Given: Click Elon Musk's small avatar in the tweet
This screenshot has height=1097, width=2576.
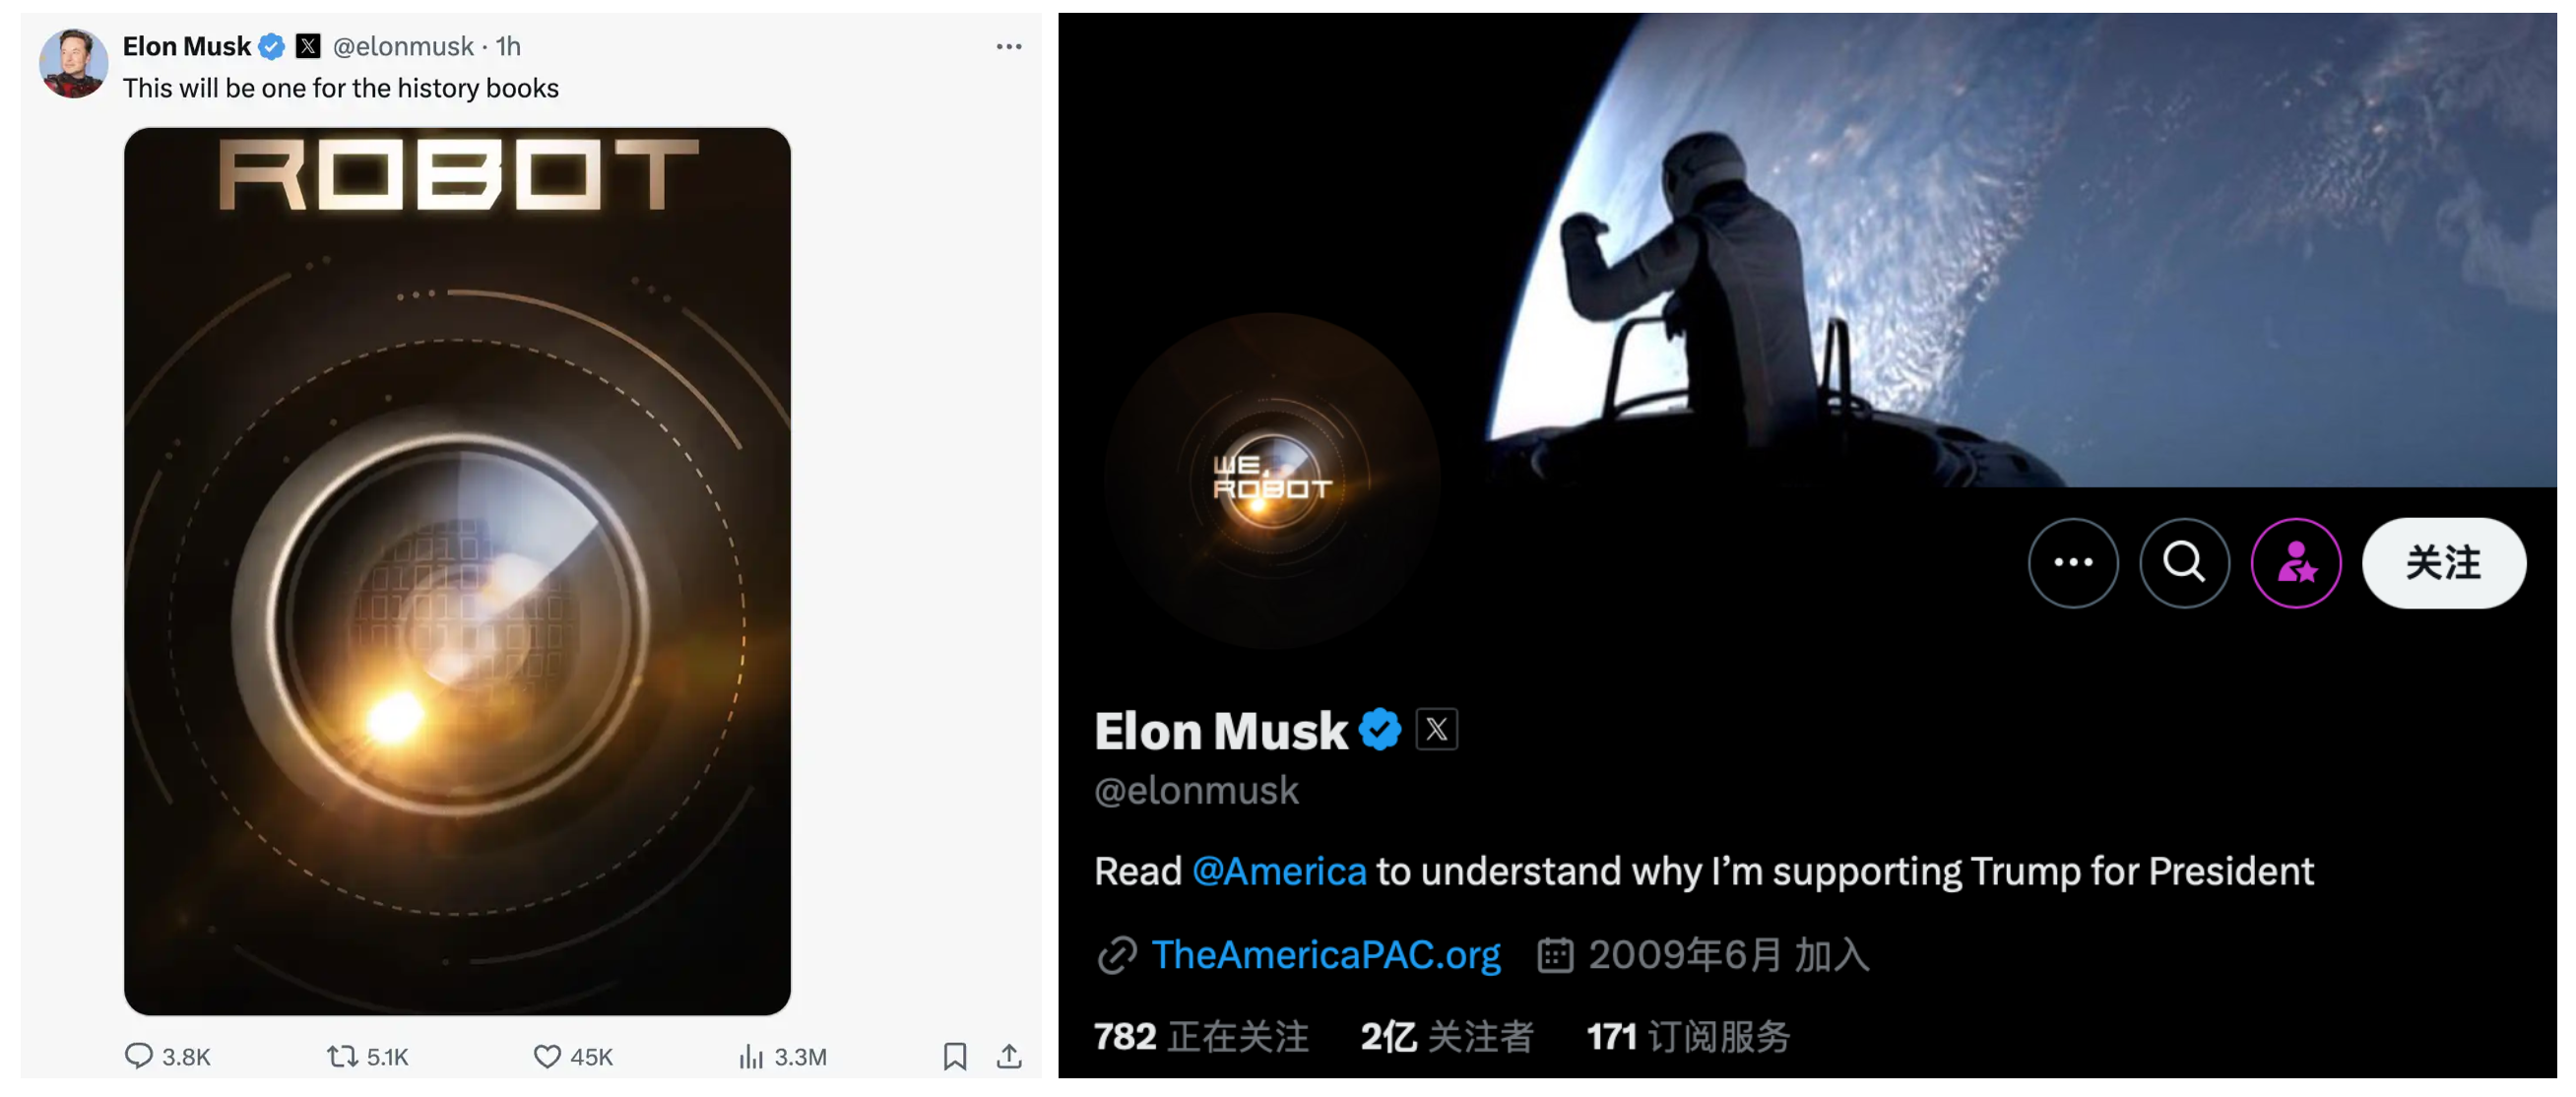Looking at the screenshot, I should click(73, 63).
